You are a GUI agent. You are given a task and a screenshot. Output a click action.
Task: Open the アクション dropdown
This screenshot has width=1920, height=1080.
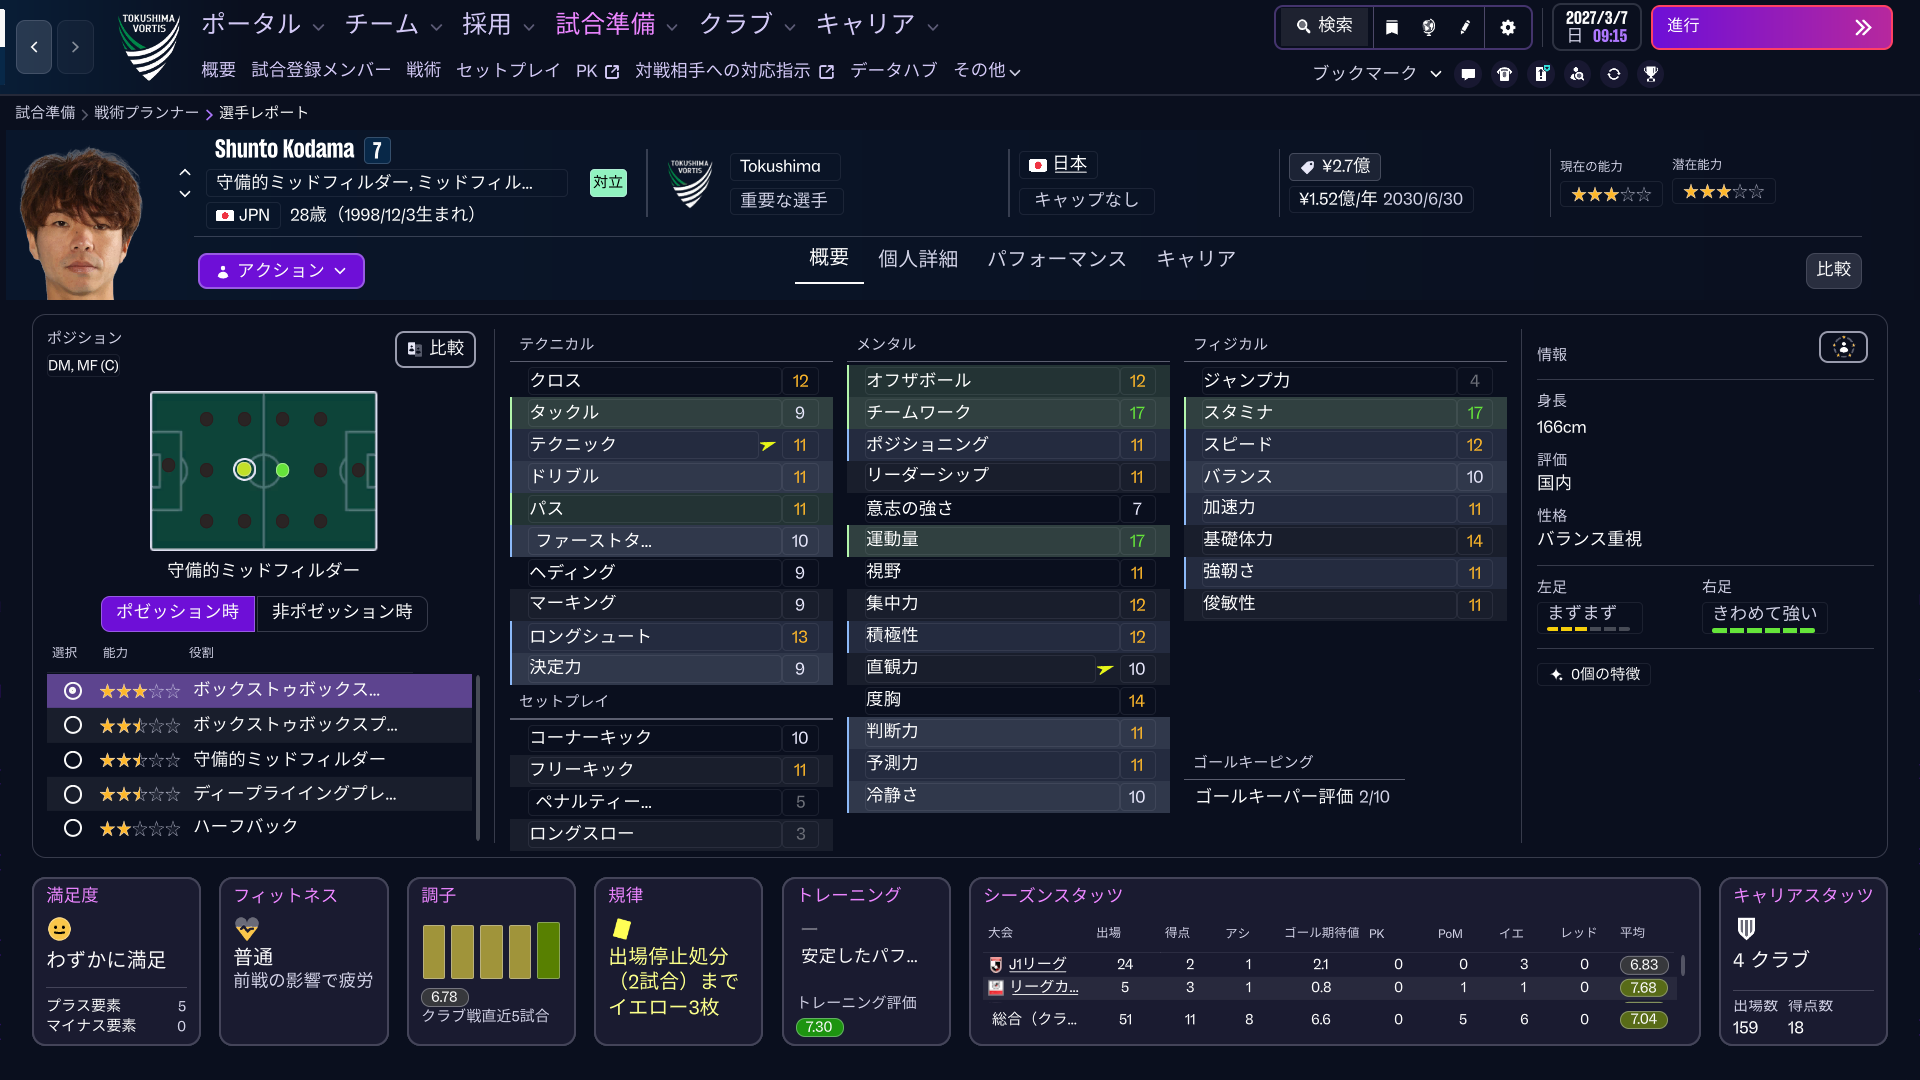(x=281, y=271)
